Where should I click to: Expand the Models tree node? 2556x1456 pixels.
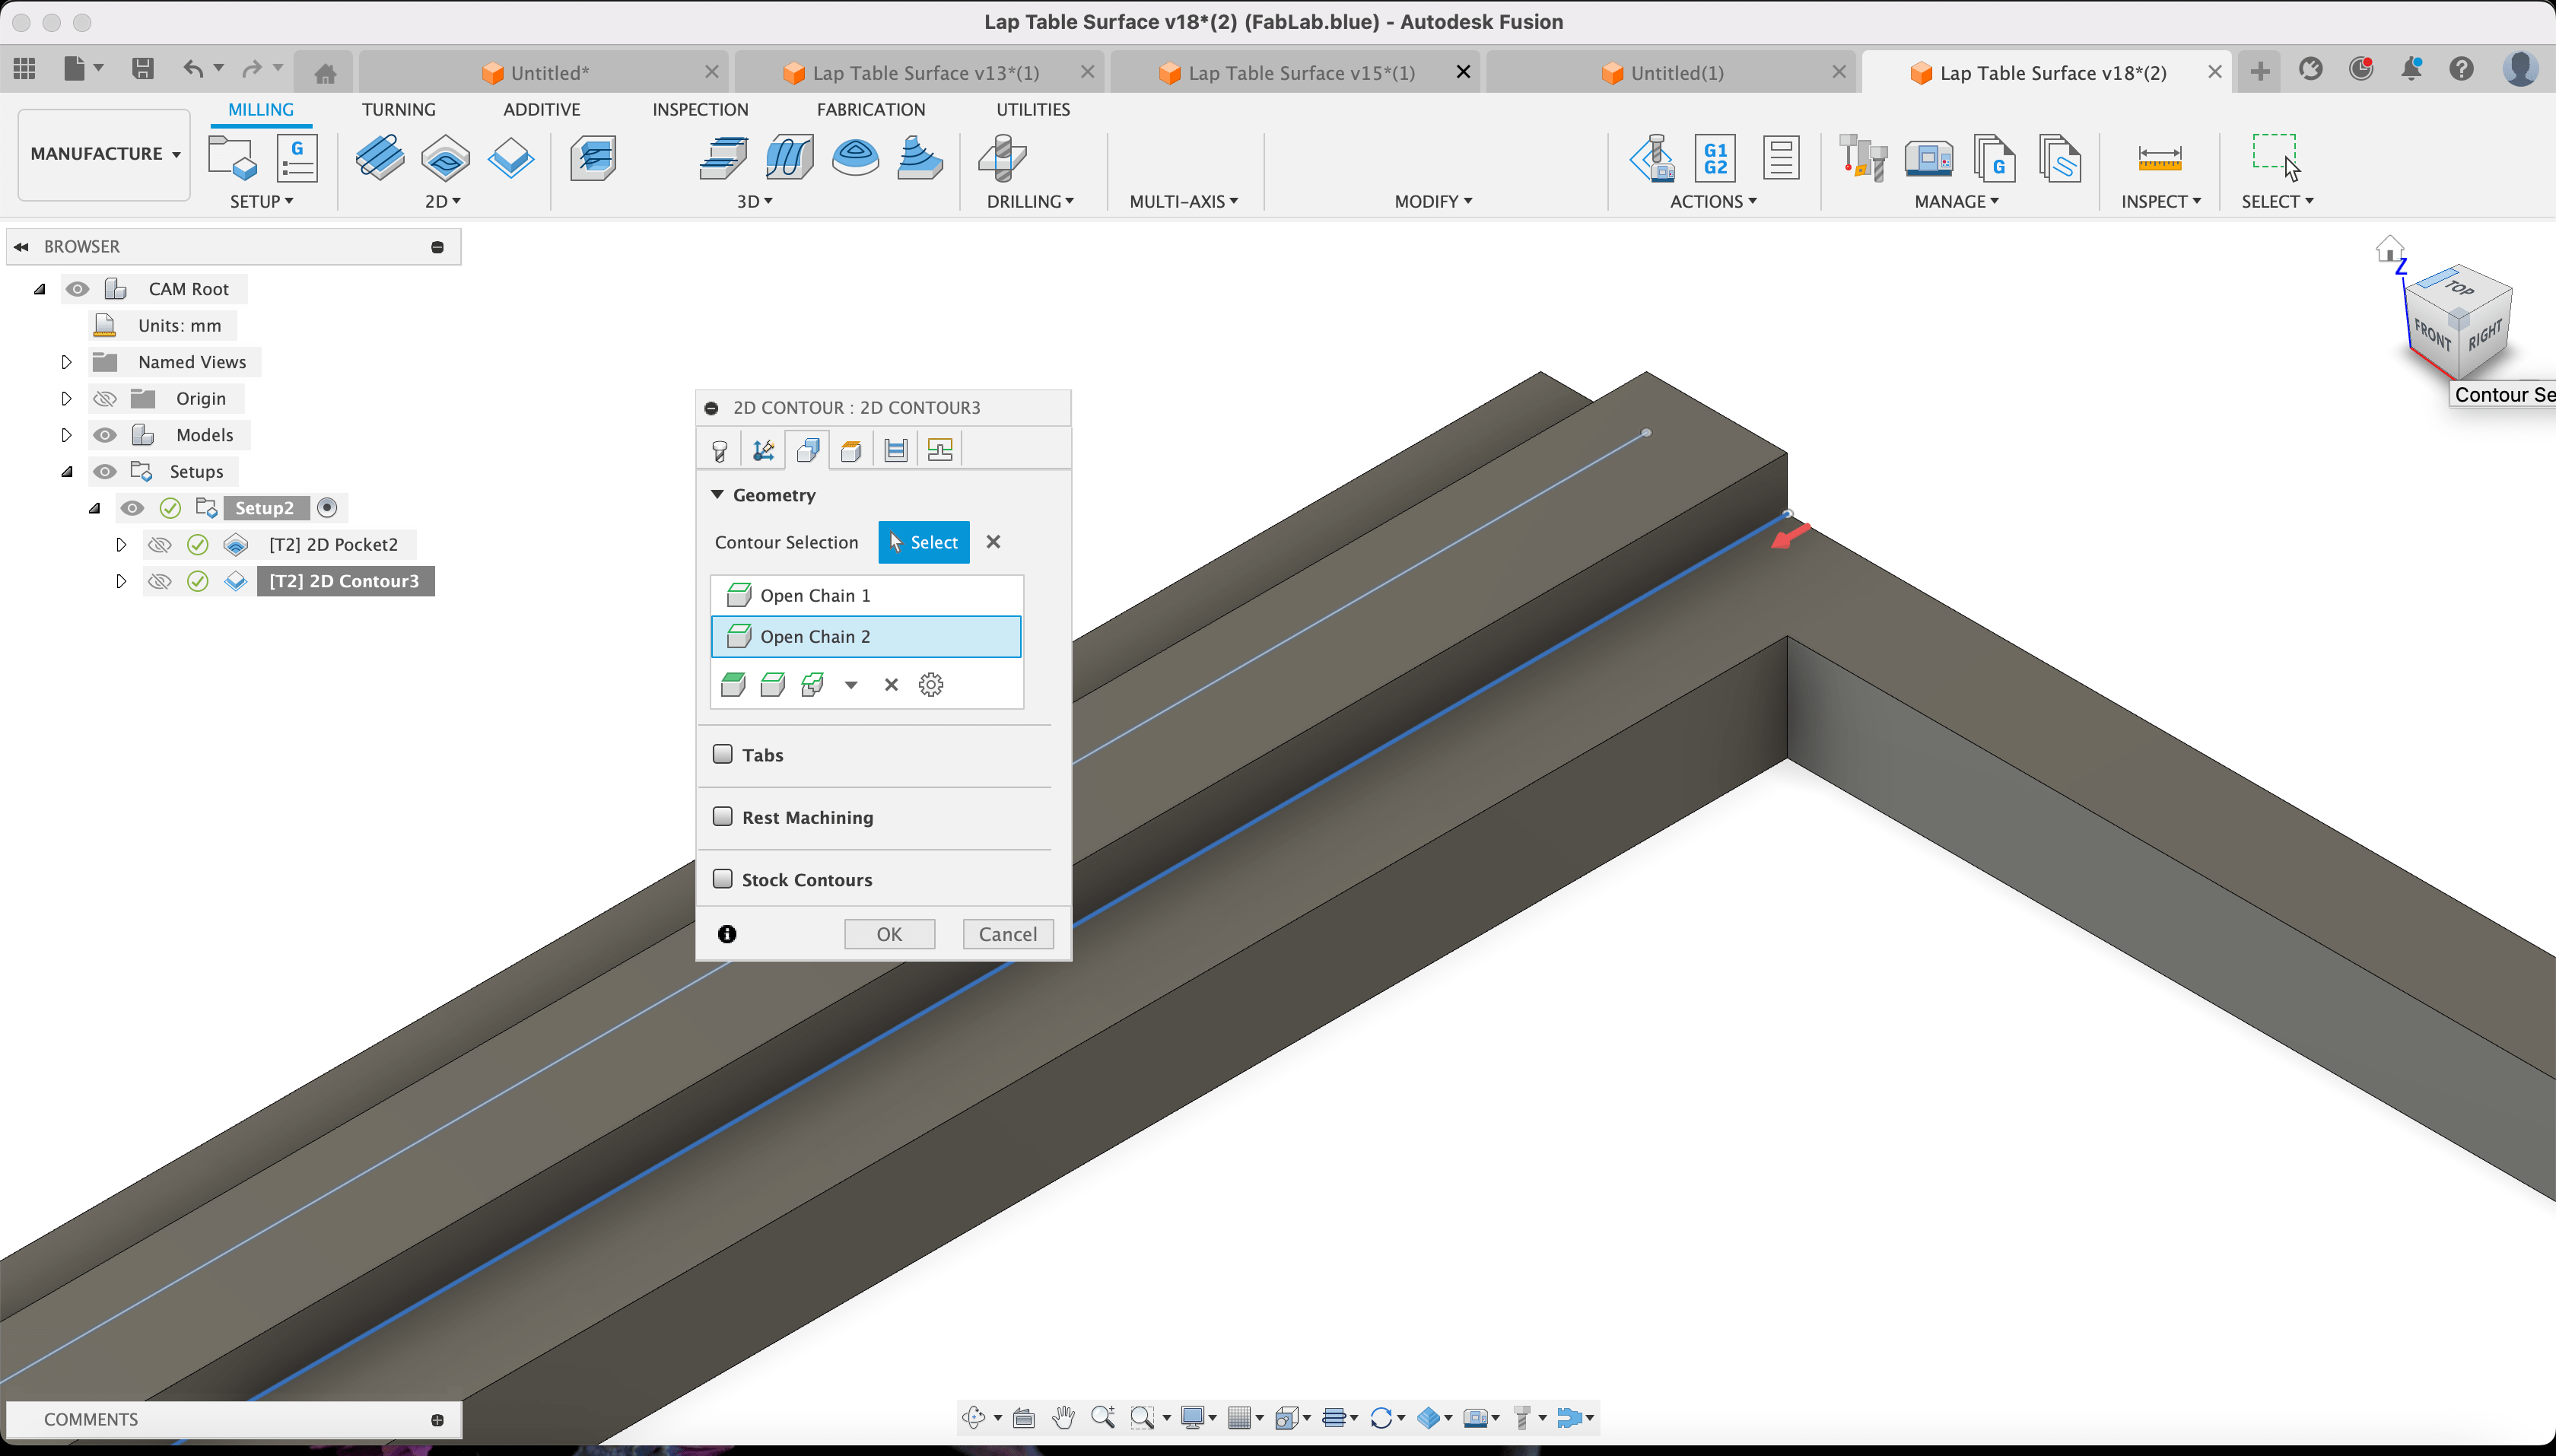[66, 435]
